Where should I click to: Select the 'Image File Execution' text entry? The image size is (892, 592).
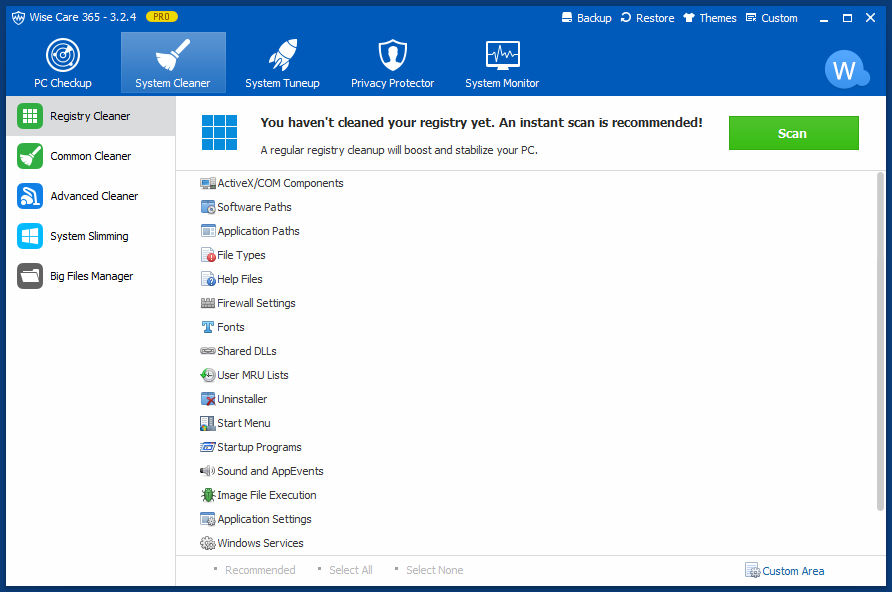point(267,495)
